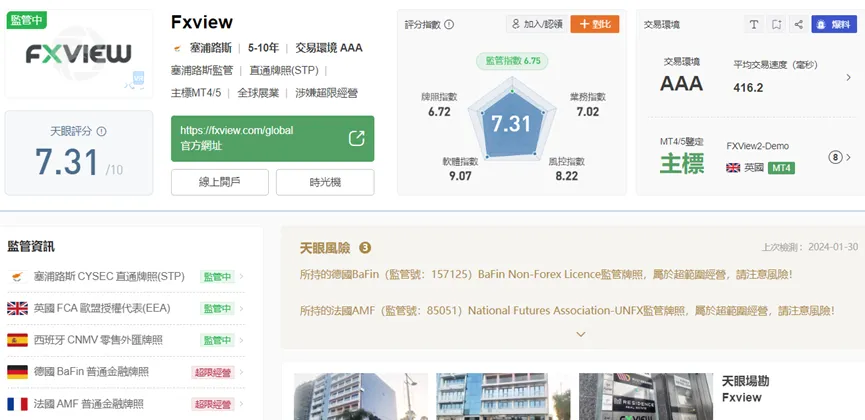
Task: Click the 監管中 tag in CYSEC row
Action: click(x=217, y=277)
